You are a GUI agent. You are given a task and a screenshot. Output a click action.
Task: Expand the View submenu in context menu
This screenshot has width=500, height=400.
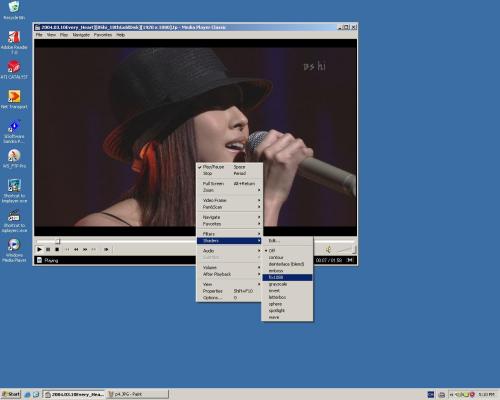229,284
